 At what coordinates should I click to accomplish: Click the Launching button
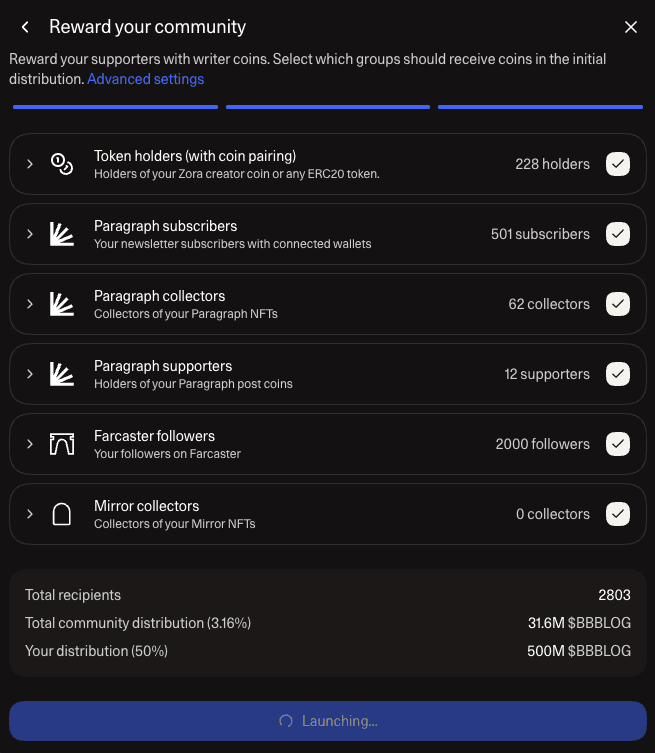click(x=327, y=721)
